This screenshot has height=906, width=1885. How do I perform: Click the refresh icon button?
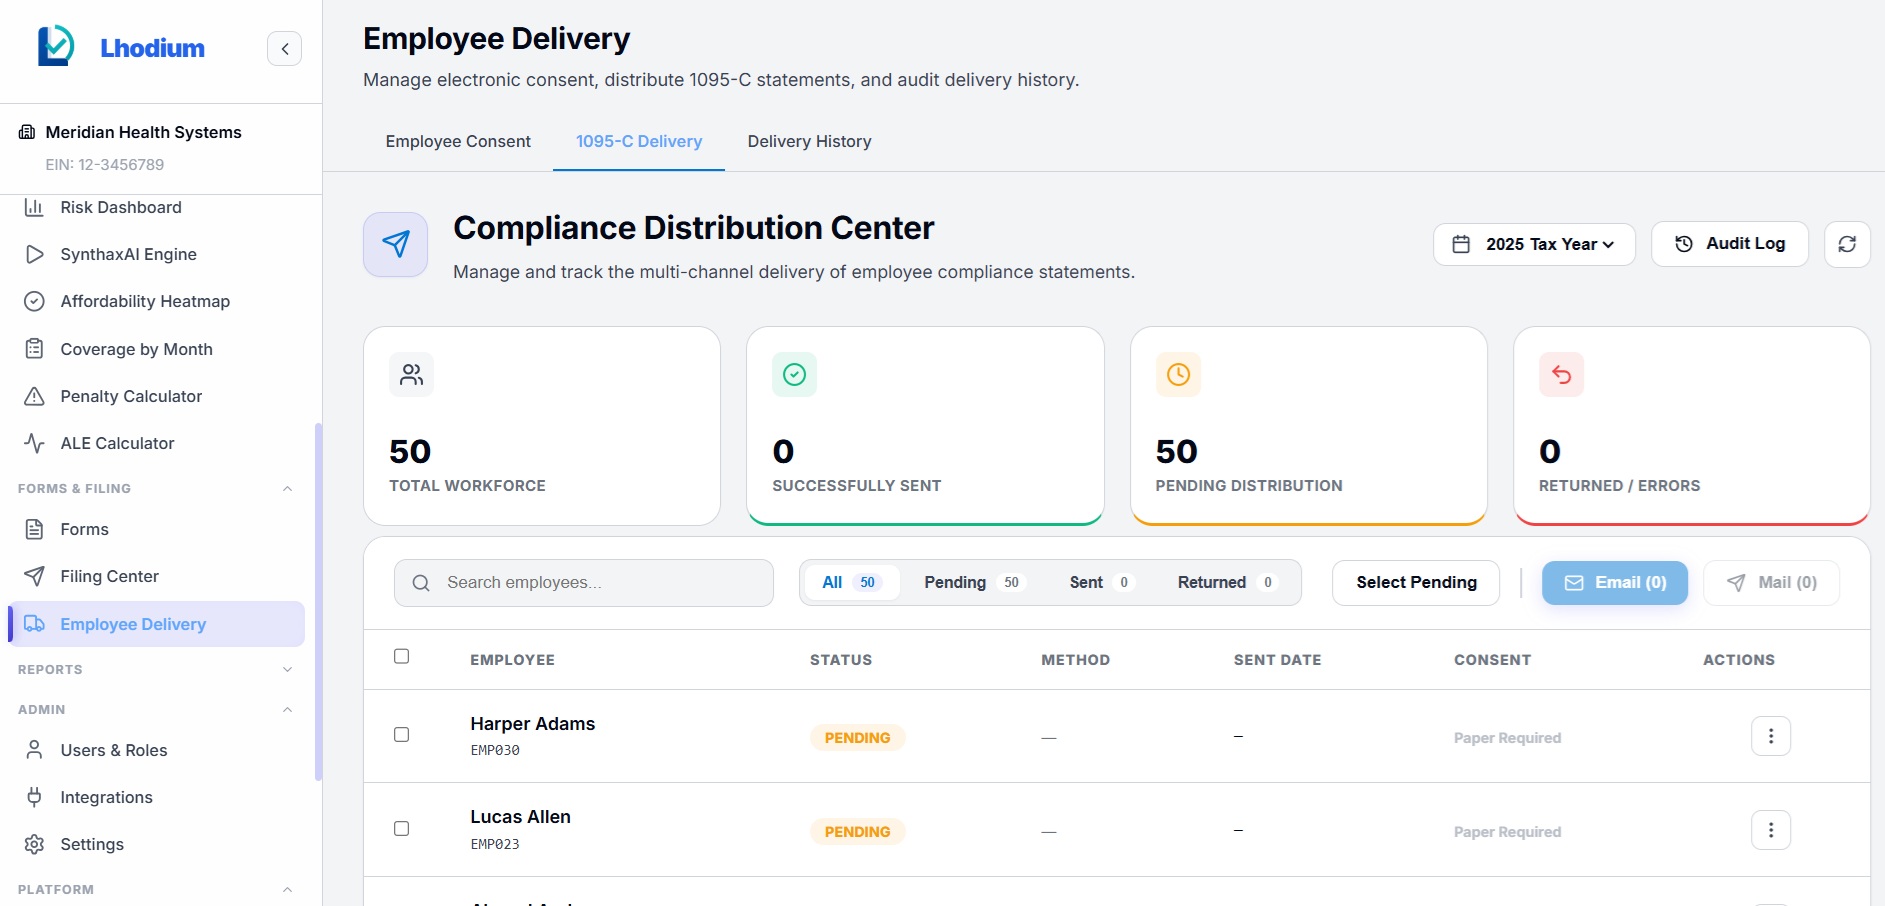pyautogui.click(x=1847, y=244)
